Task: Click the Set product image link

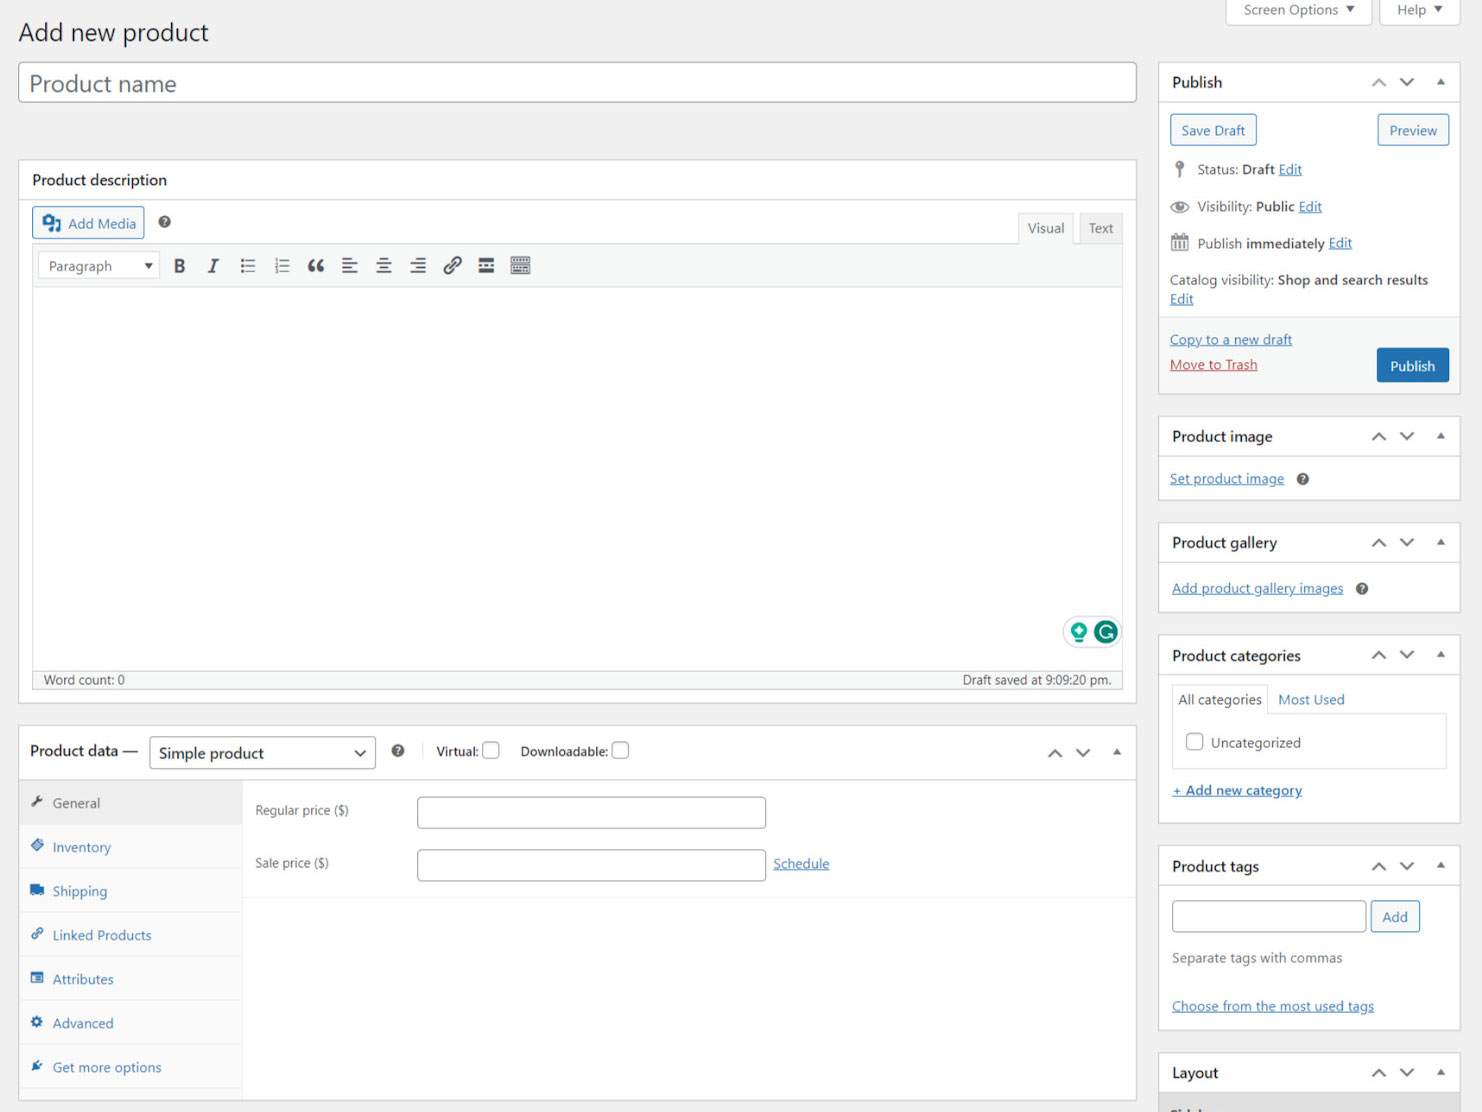Action: [1227, 479]
